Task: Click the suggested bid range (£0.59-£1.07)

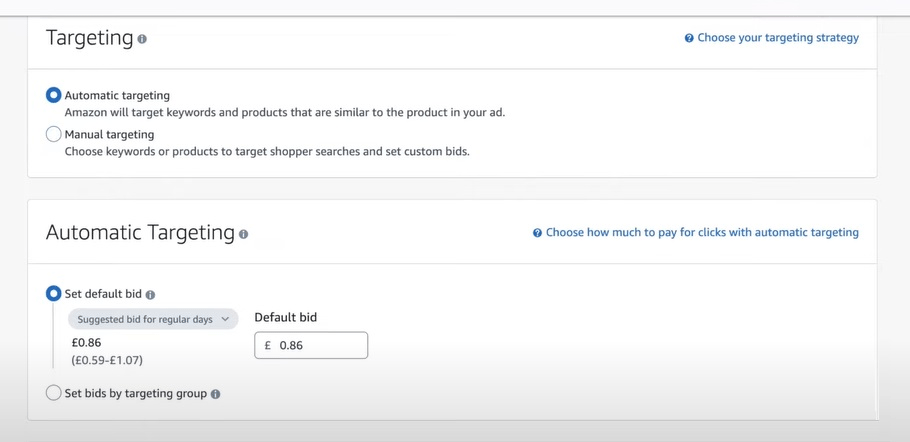Action: point(107,360)
